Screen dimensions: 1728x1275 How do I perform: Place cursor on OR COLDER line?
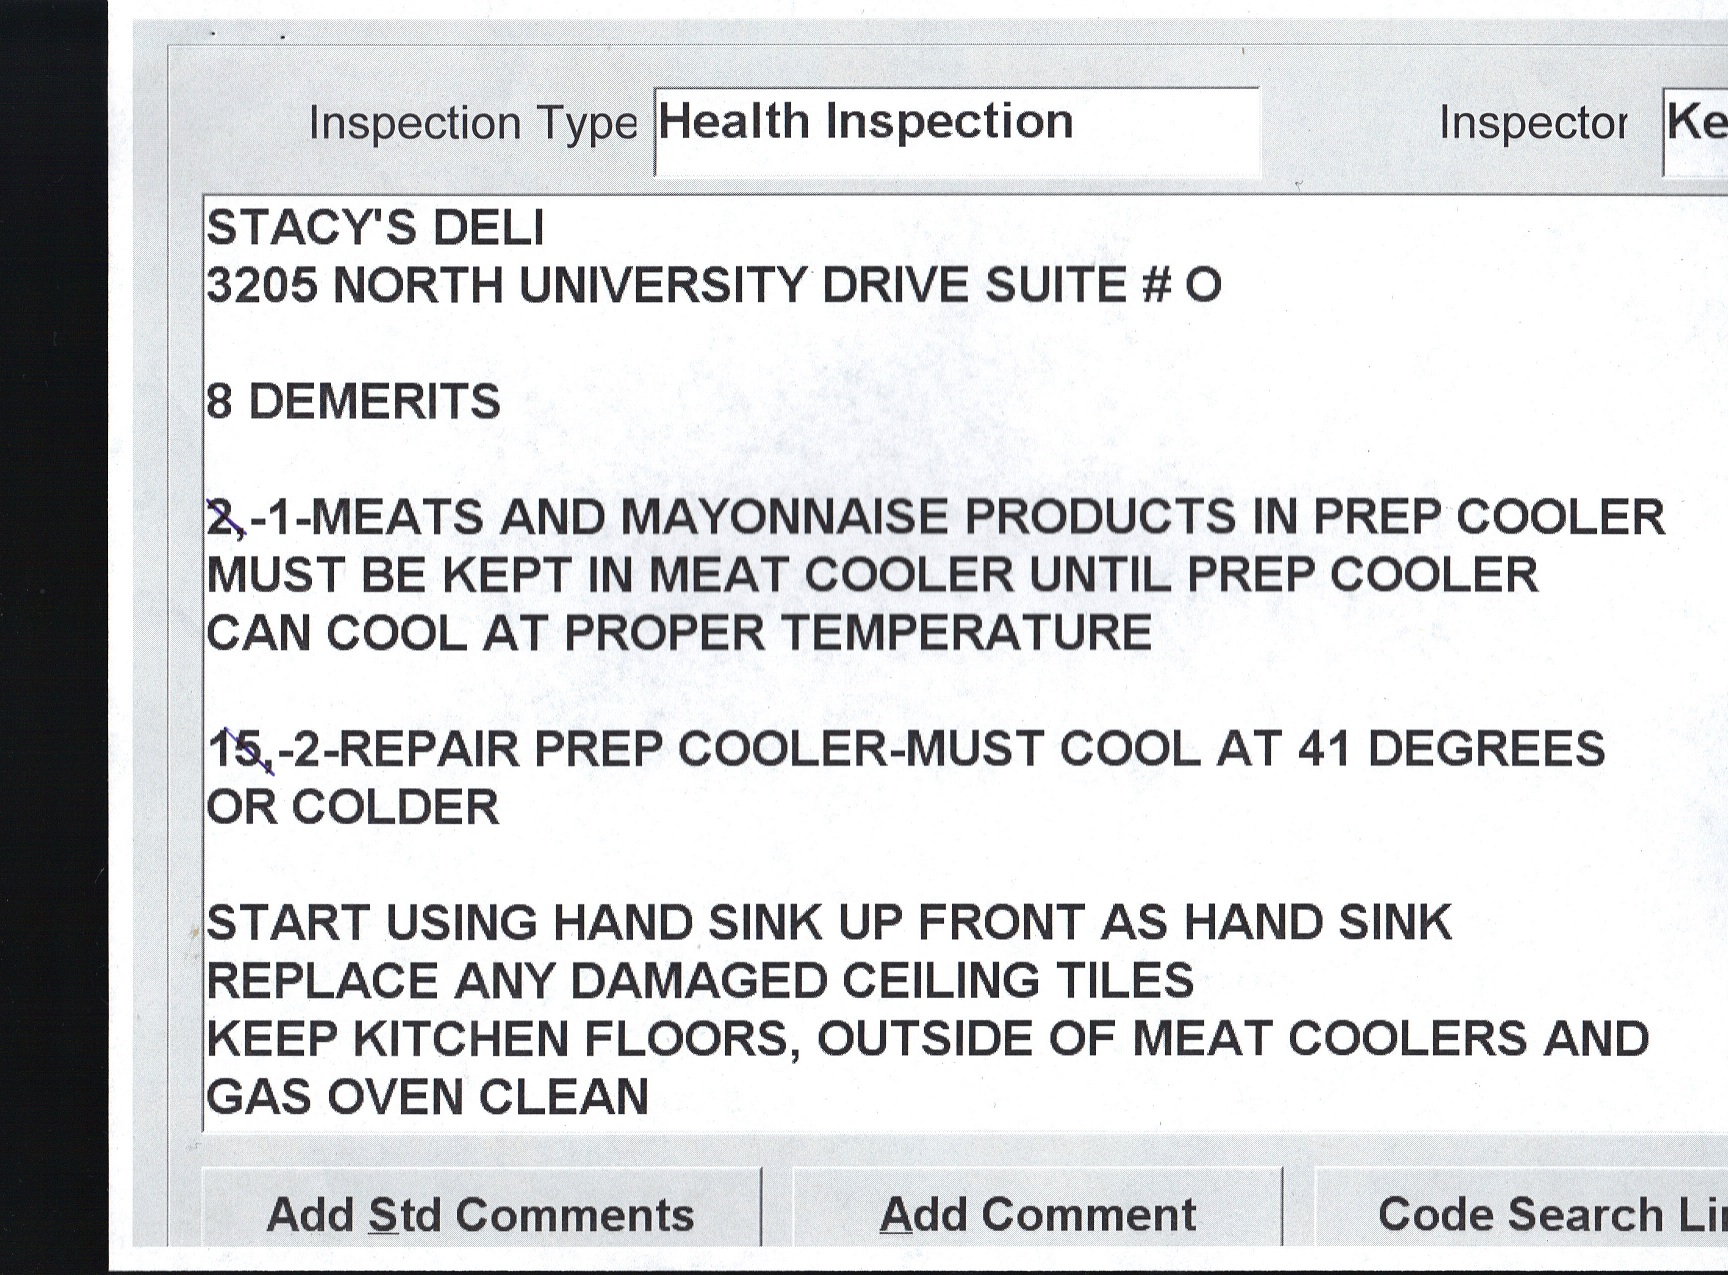pyautogui.click(x=353, y=808)
